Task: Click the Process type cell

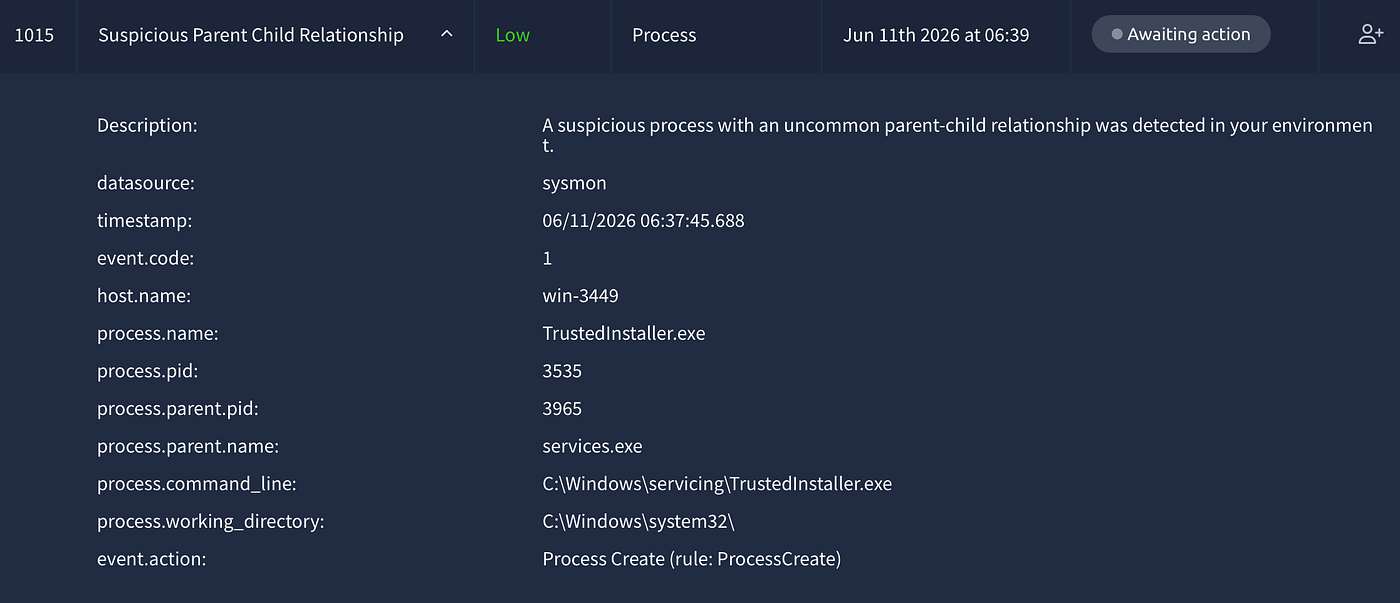Action: coord(664,35)
